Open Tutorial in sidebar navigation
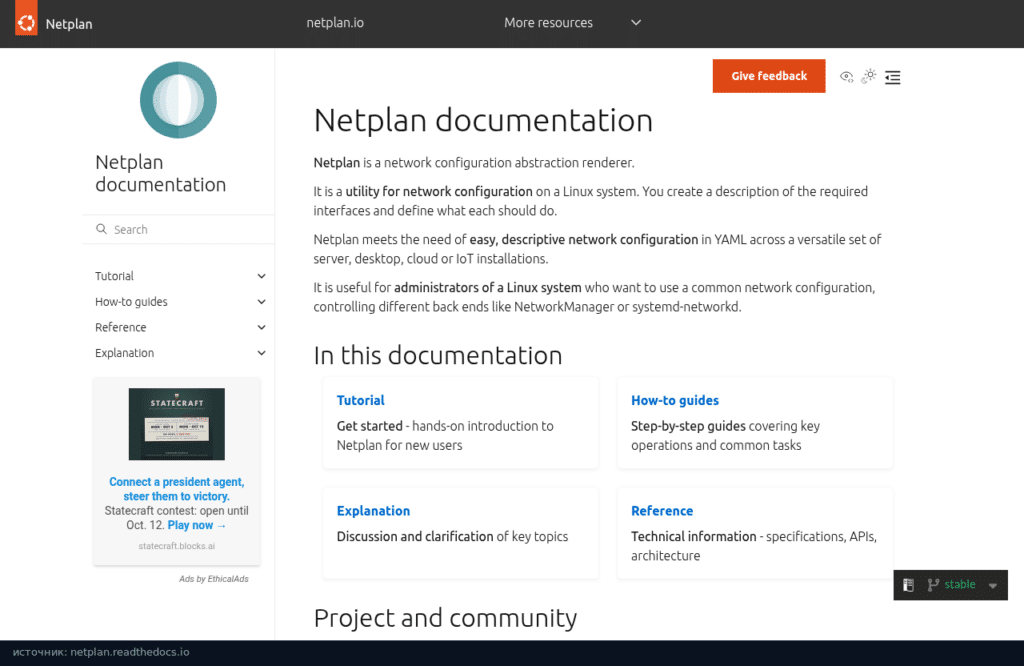The image size is (1024, 666). point(114,276)
